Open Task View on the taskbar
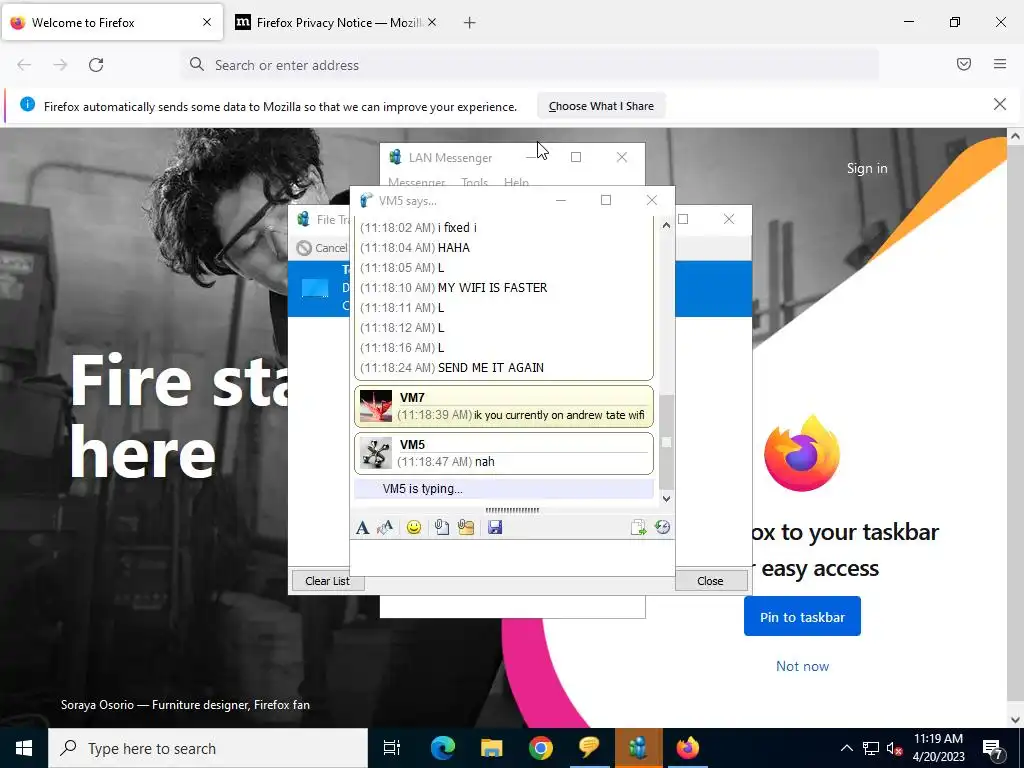The width and height of the screenshot is (1024, 768). coord(392,748)
